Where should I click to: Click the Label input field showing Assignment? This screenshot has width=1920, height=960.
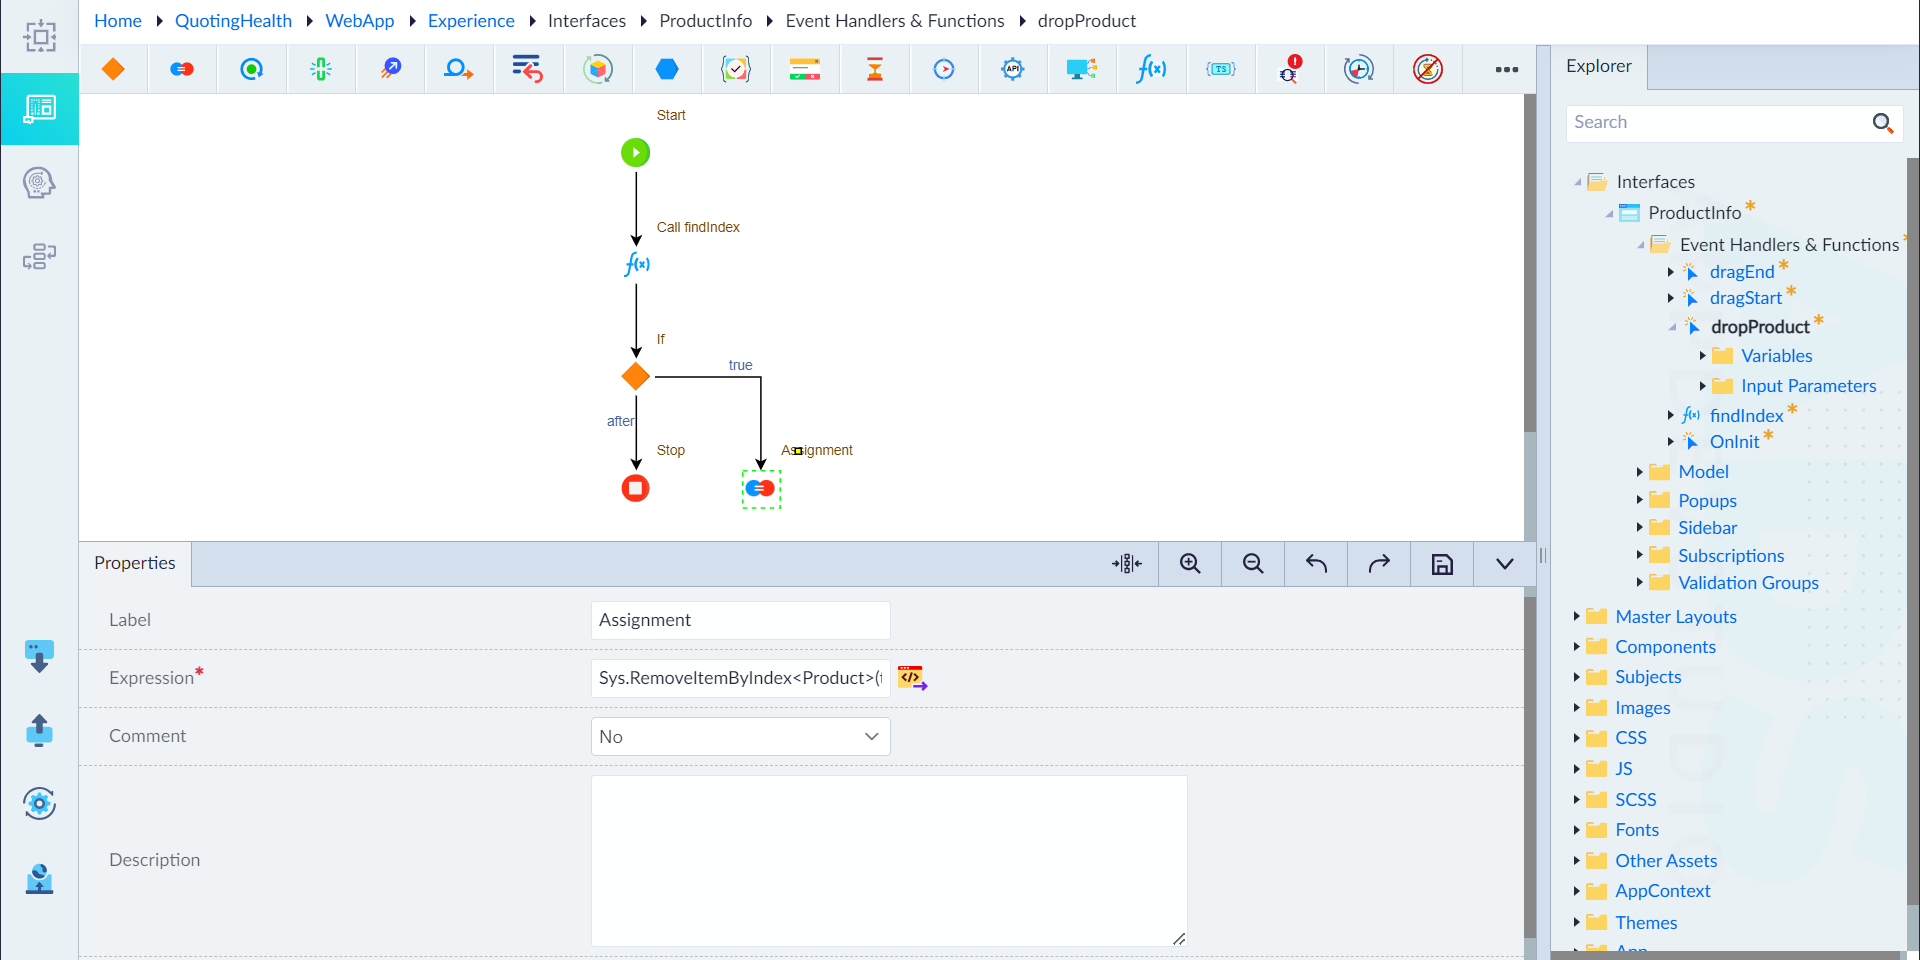(740, 620)
